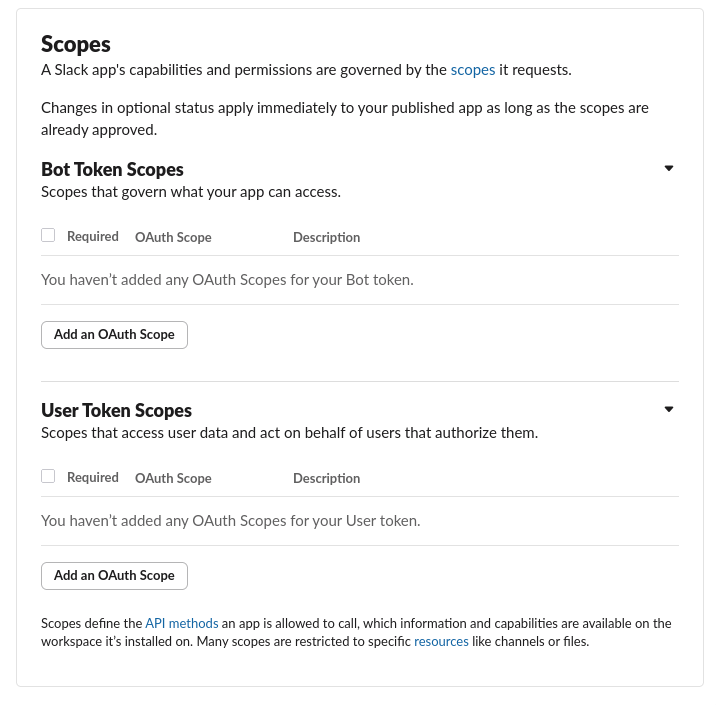Click the Required label in User section

[93, 478]
